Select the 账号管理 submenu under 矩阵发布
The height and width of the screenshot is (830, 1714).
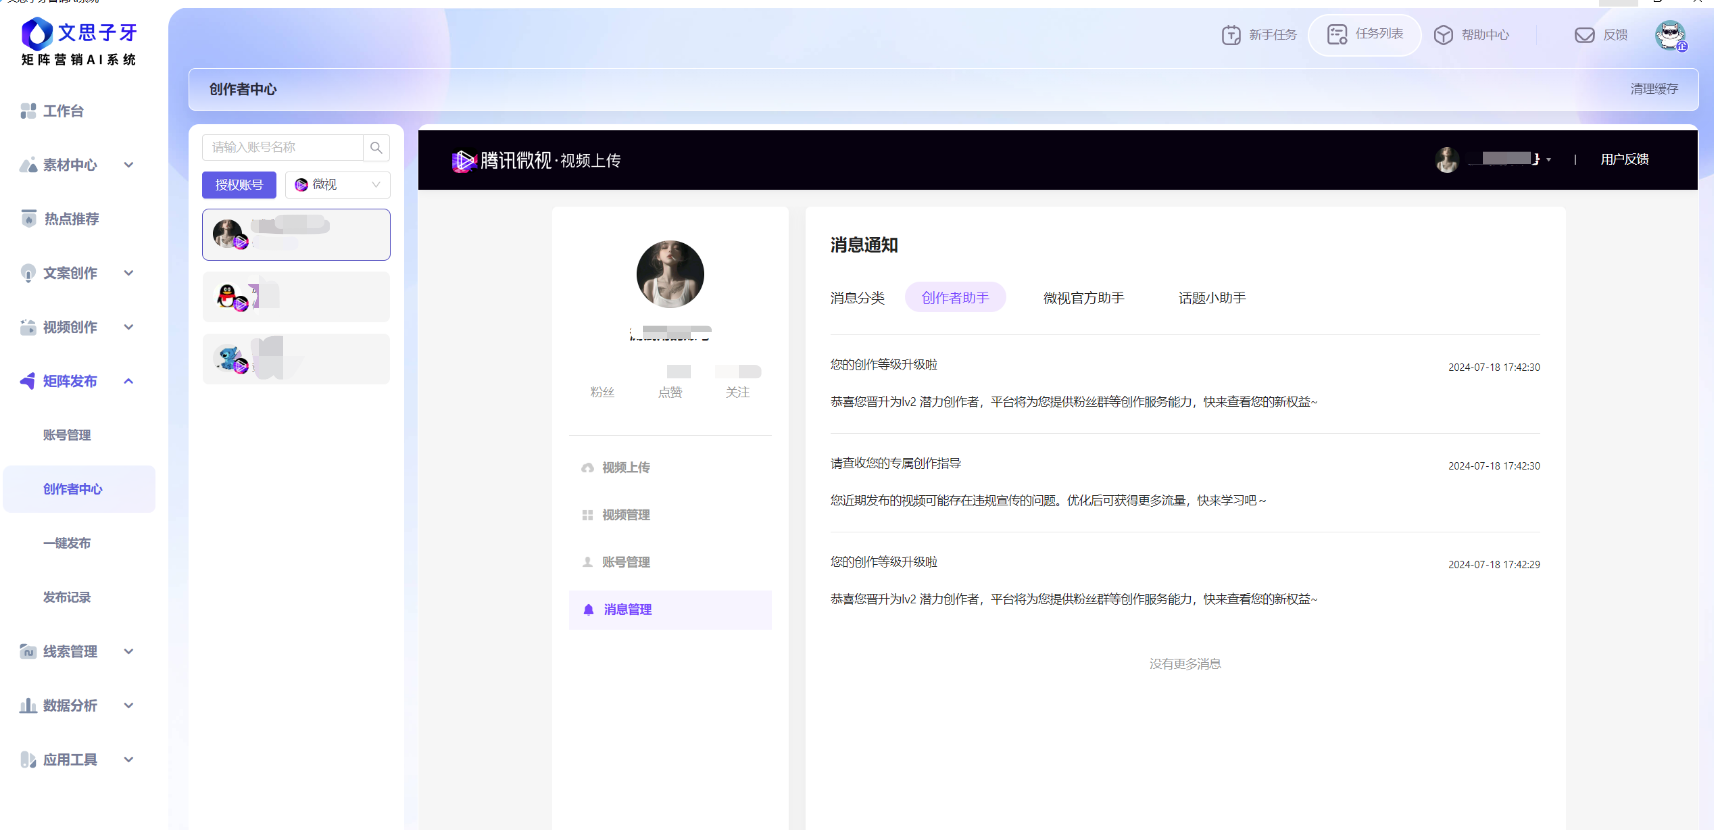coord(67,435)
